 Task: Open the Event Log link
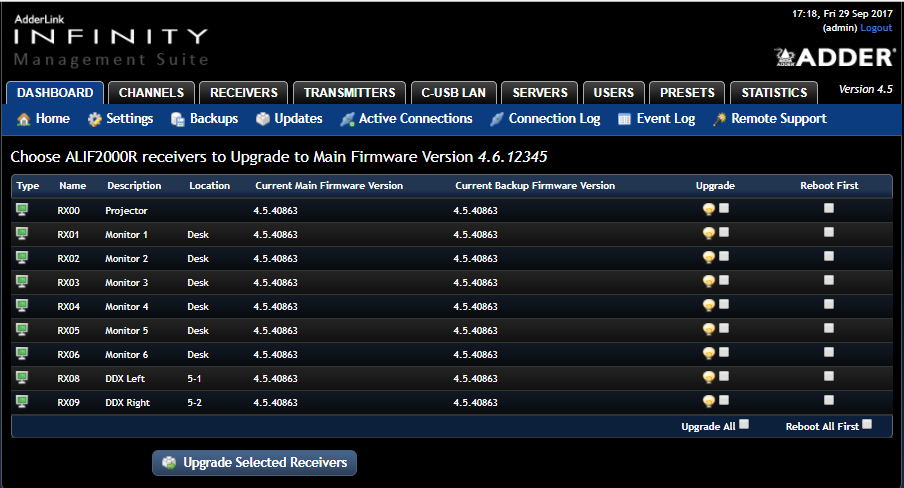tap(665, 119)
